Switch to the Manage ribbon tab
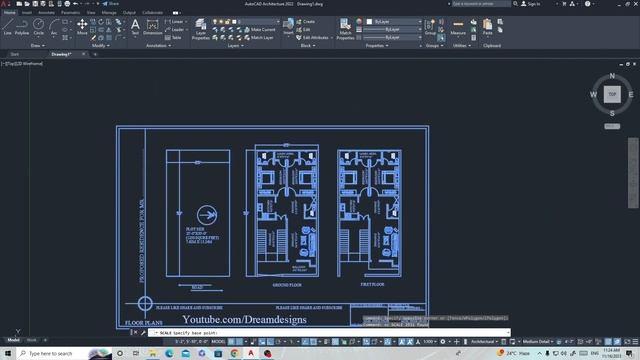The height and width of the screenshot is (360, 640). pos(109,13)
